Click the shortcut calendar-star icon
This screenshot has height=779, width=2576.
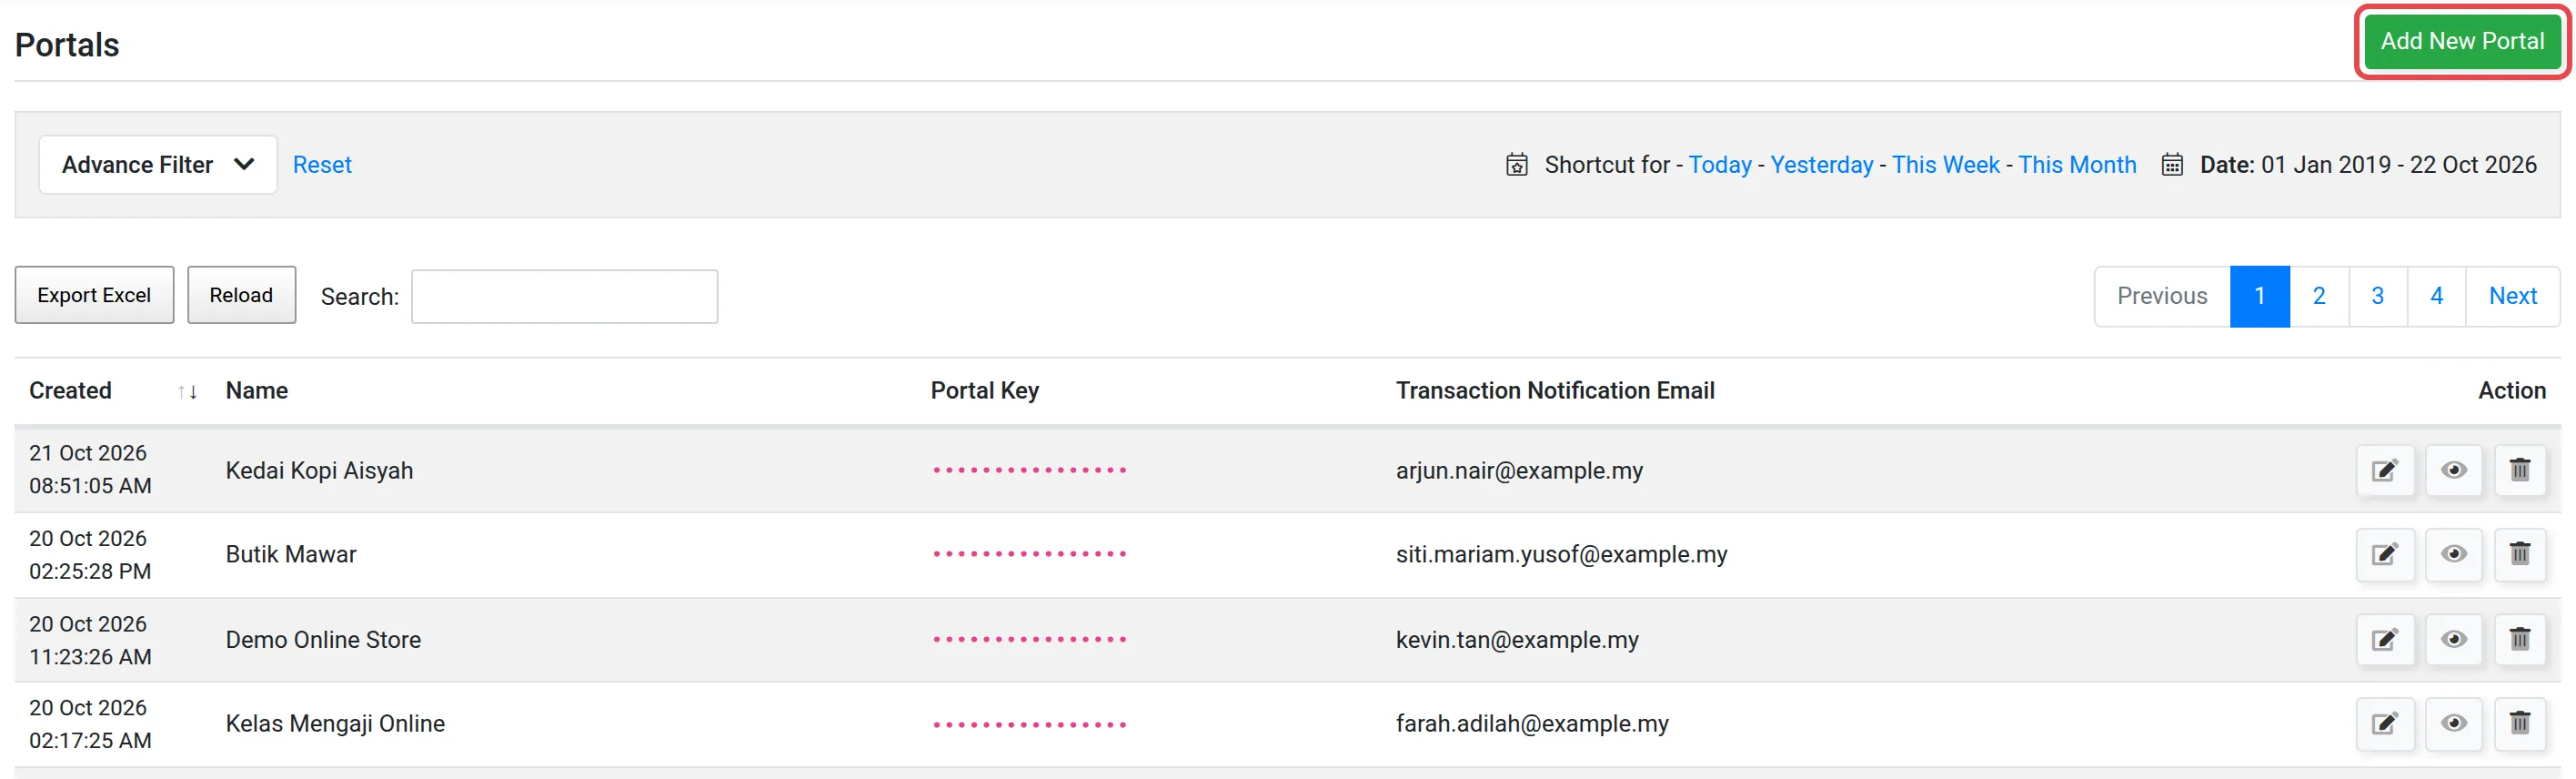pyautogui.click(x=1517, y=164)
